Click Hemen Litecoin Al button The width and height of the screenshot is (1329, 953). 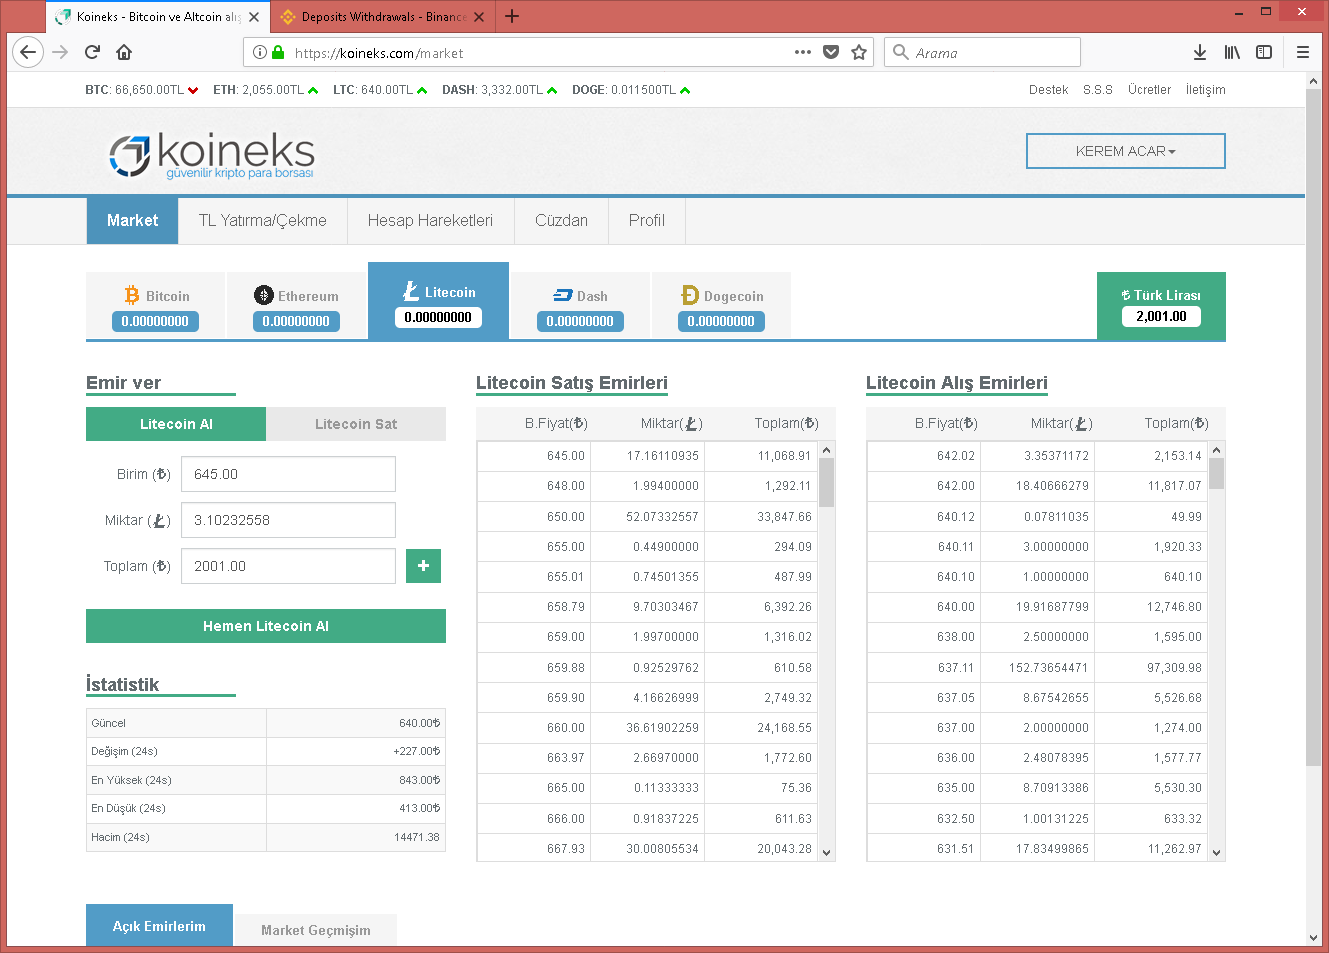click(266, 626)
